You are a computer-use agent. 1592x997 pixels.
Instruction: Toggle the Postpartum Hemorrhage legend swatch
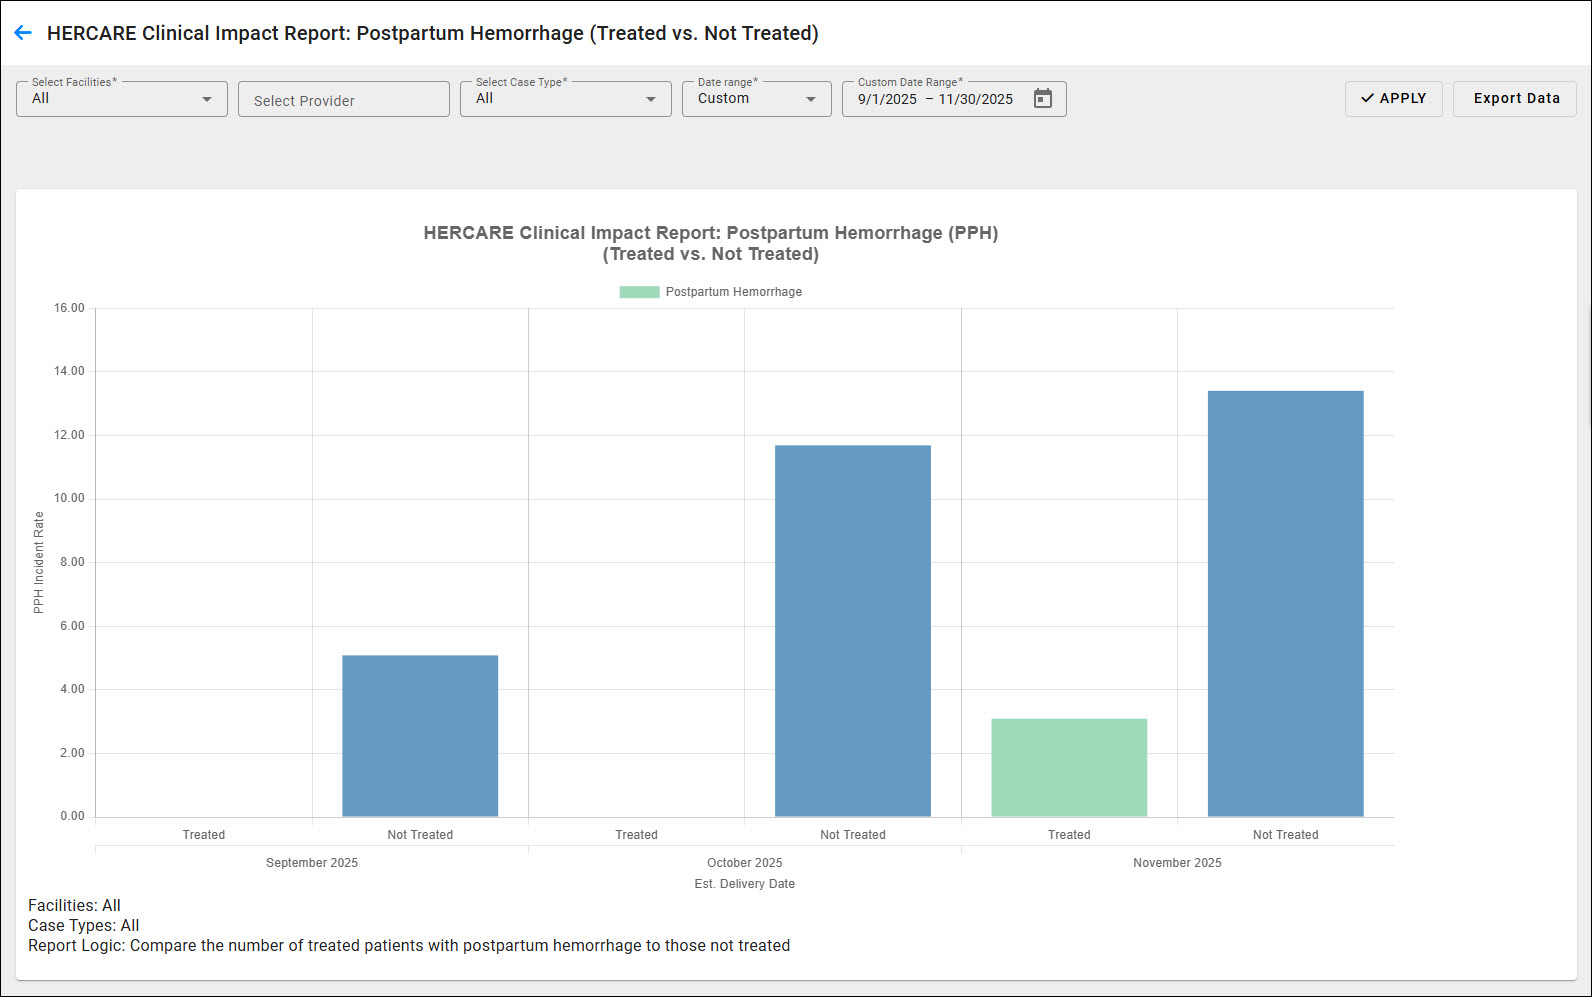(639, 292)
